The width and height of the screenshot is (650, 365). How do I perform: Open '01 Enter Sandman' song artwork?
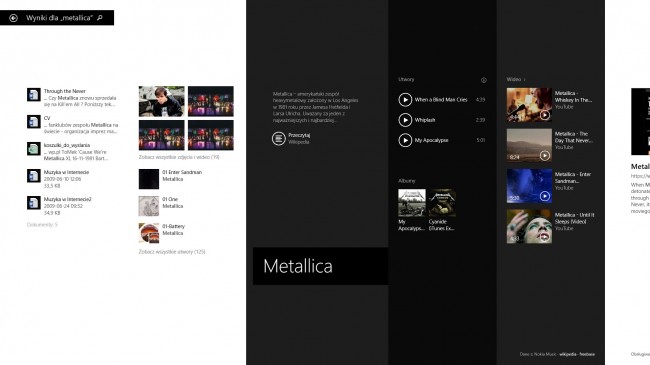pyautogui.click(x=149, y=179)
